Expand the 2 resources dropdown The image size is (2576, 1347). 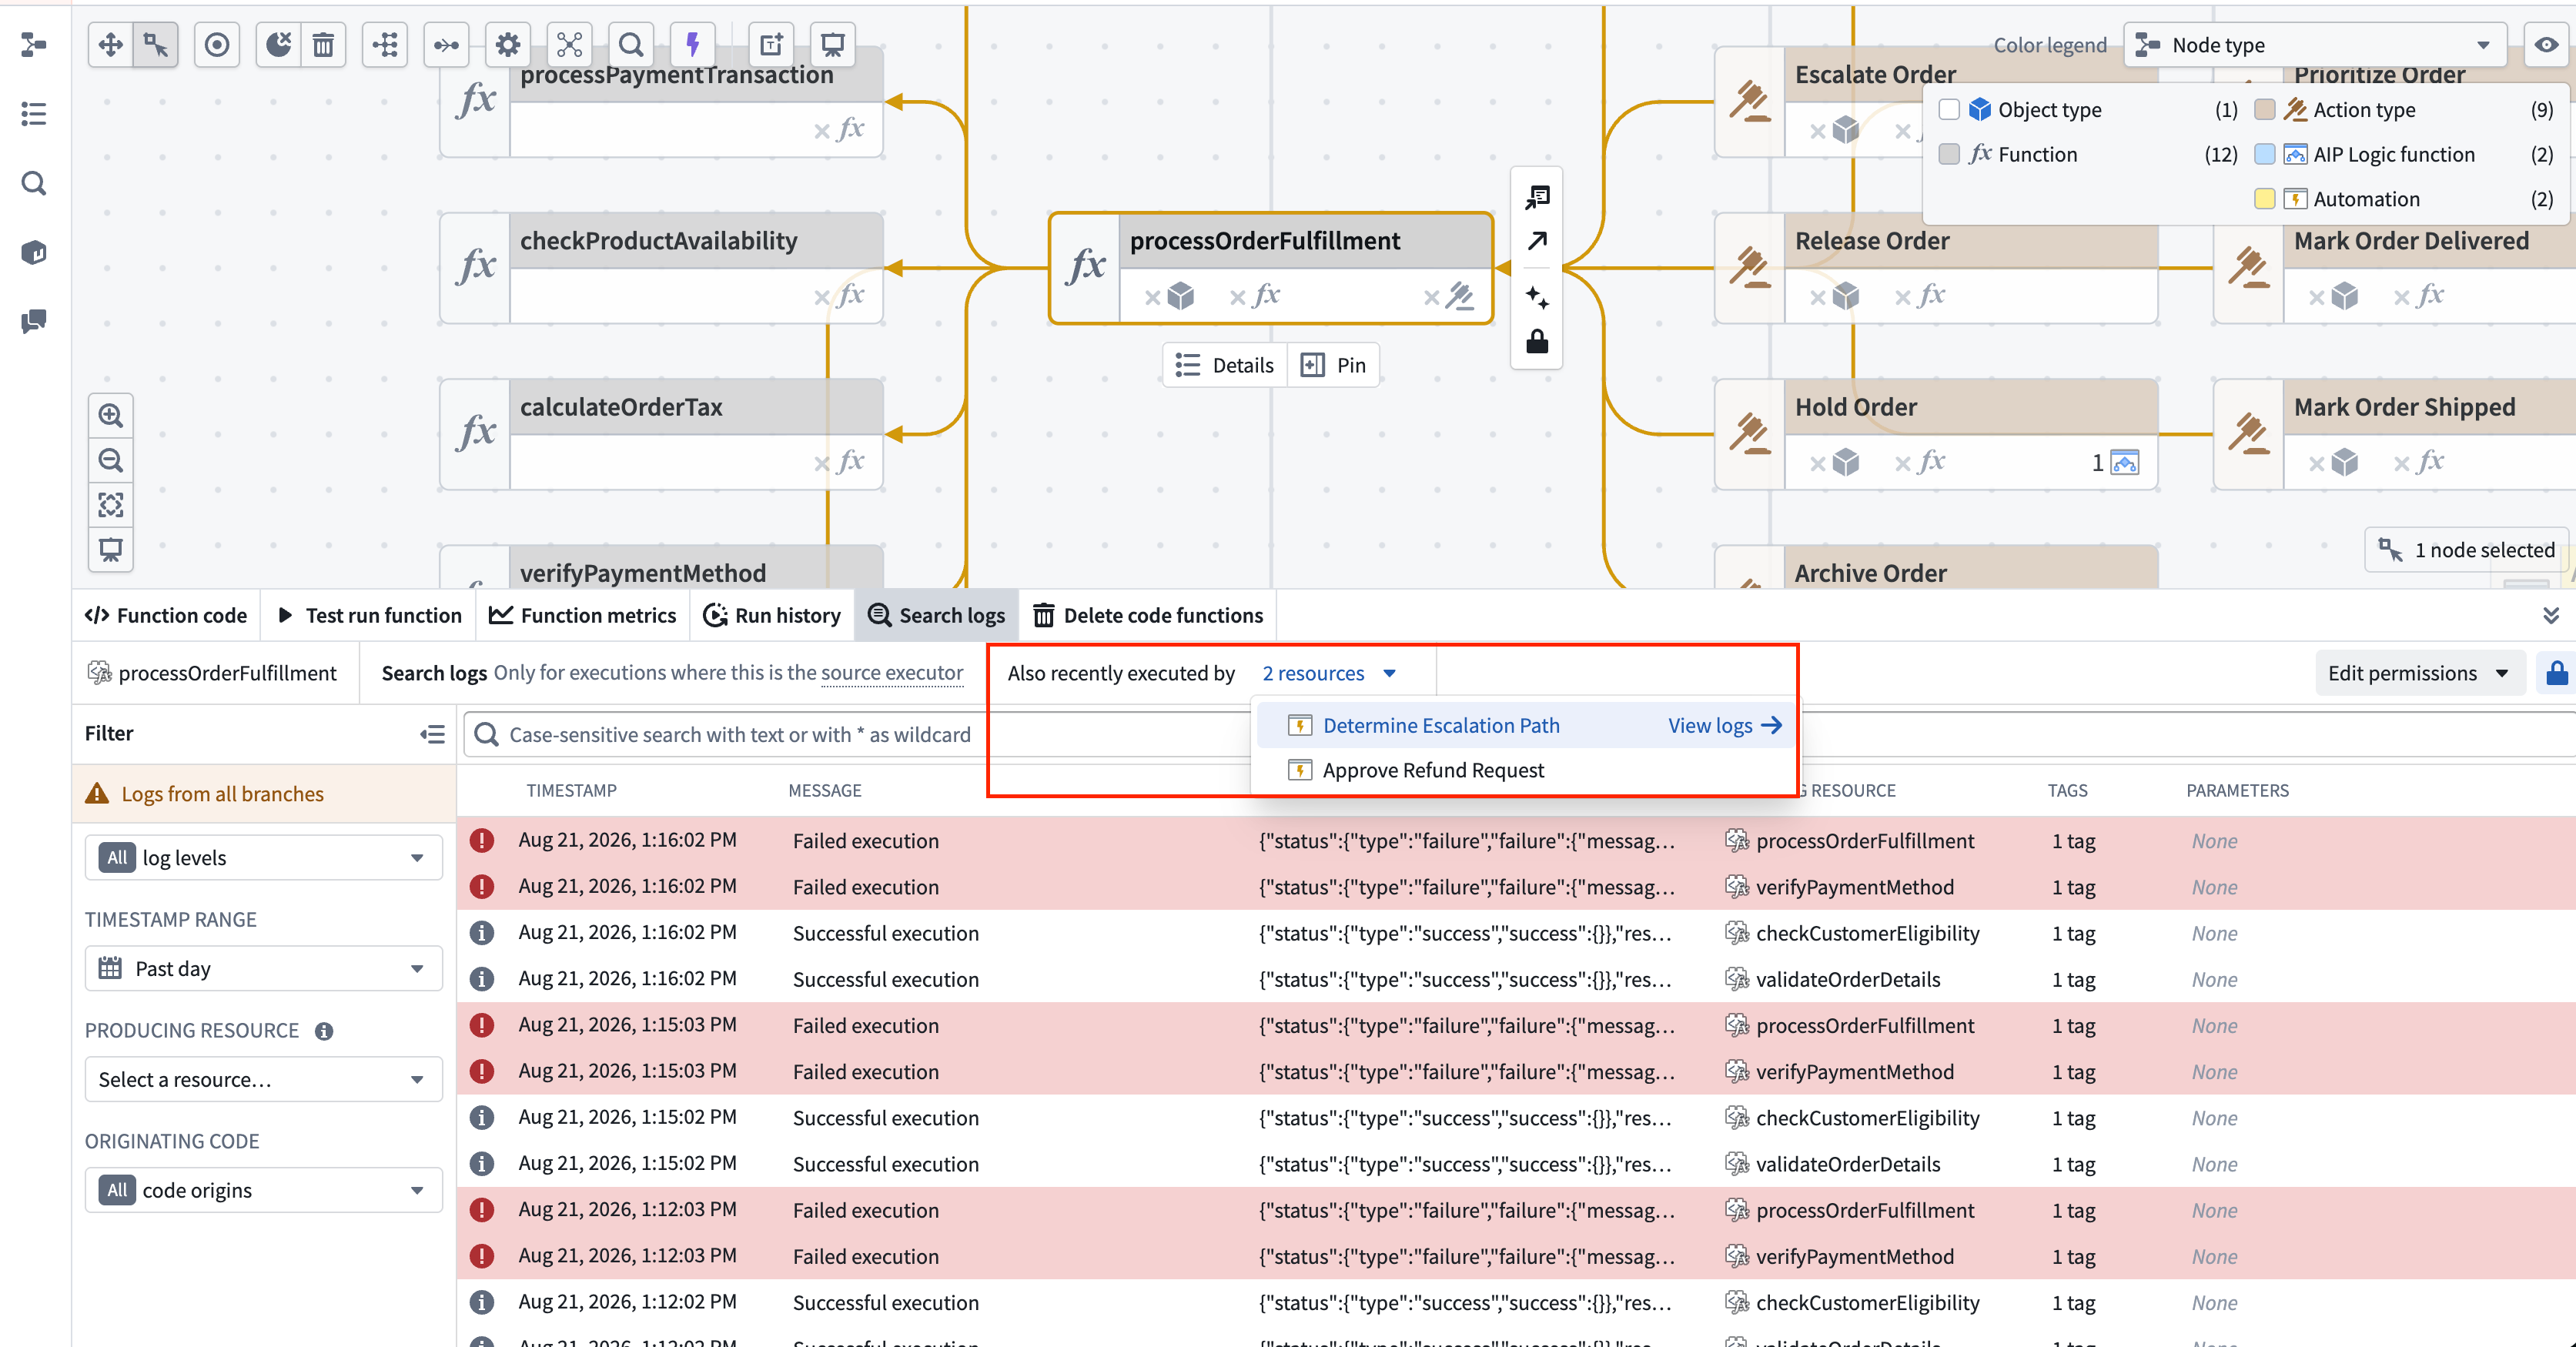[1328, 673]
